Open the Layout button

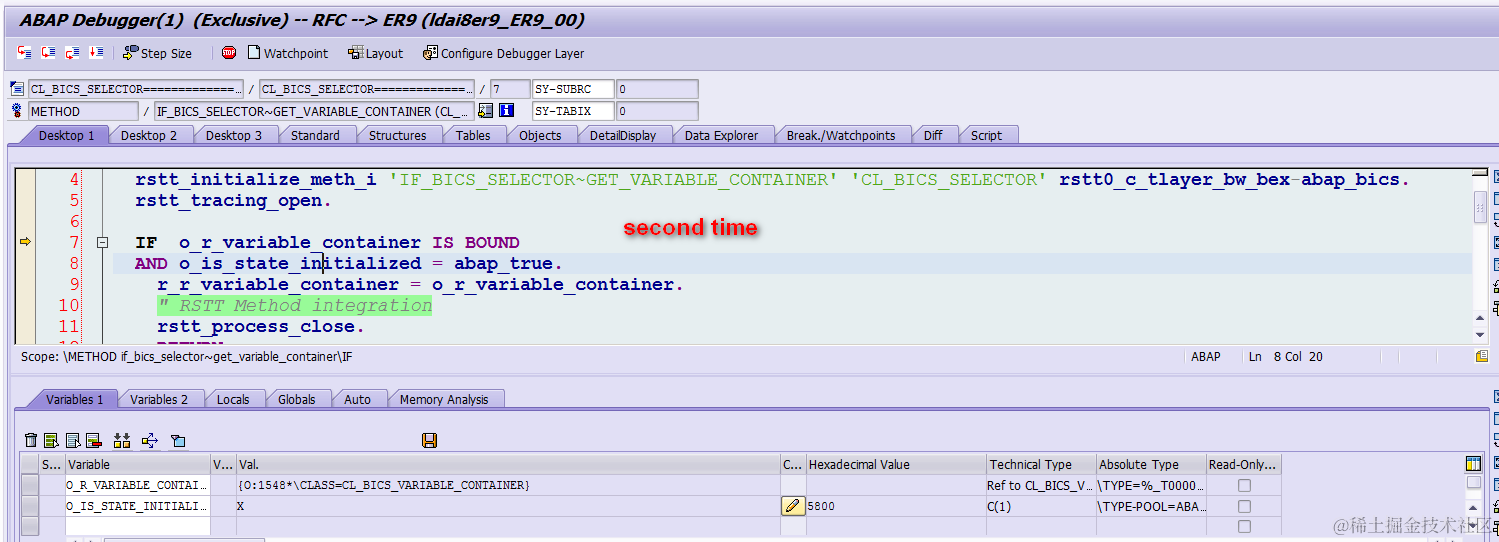click(375, 53)
